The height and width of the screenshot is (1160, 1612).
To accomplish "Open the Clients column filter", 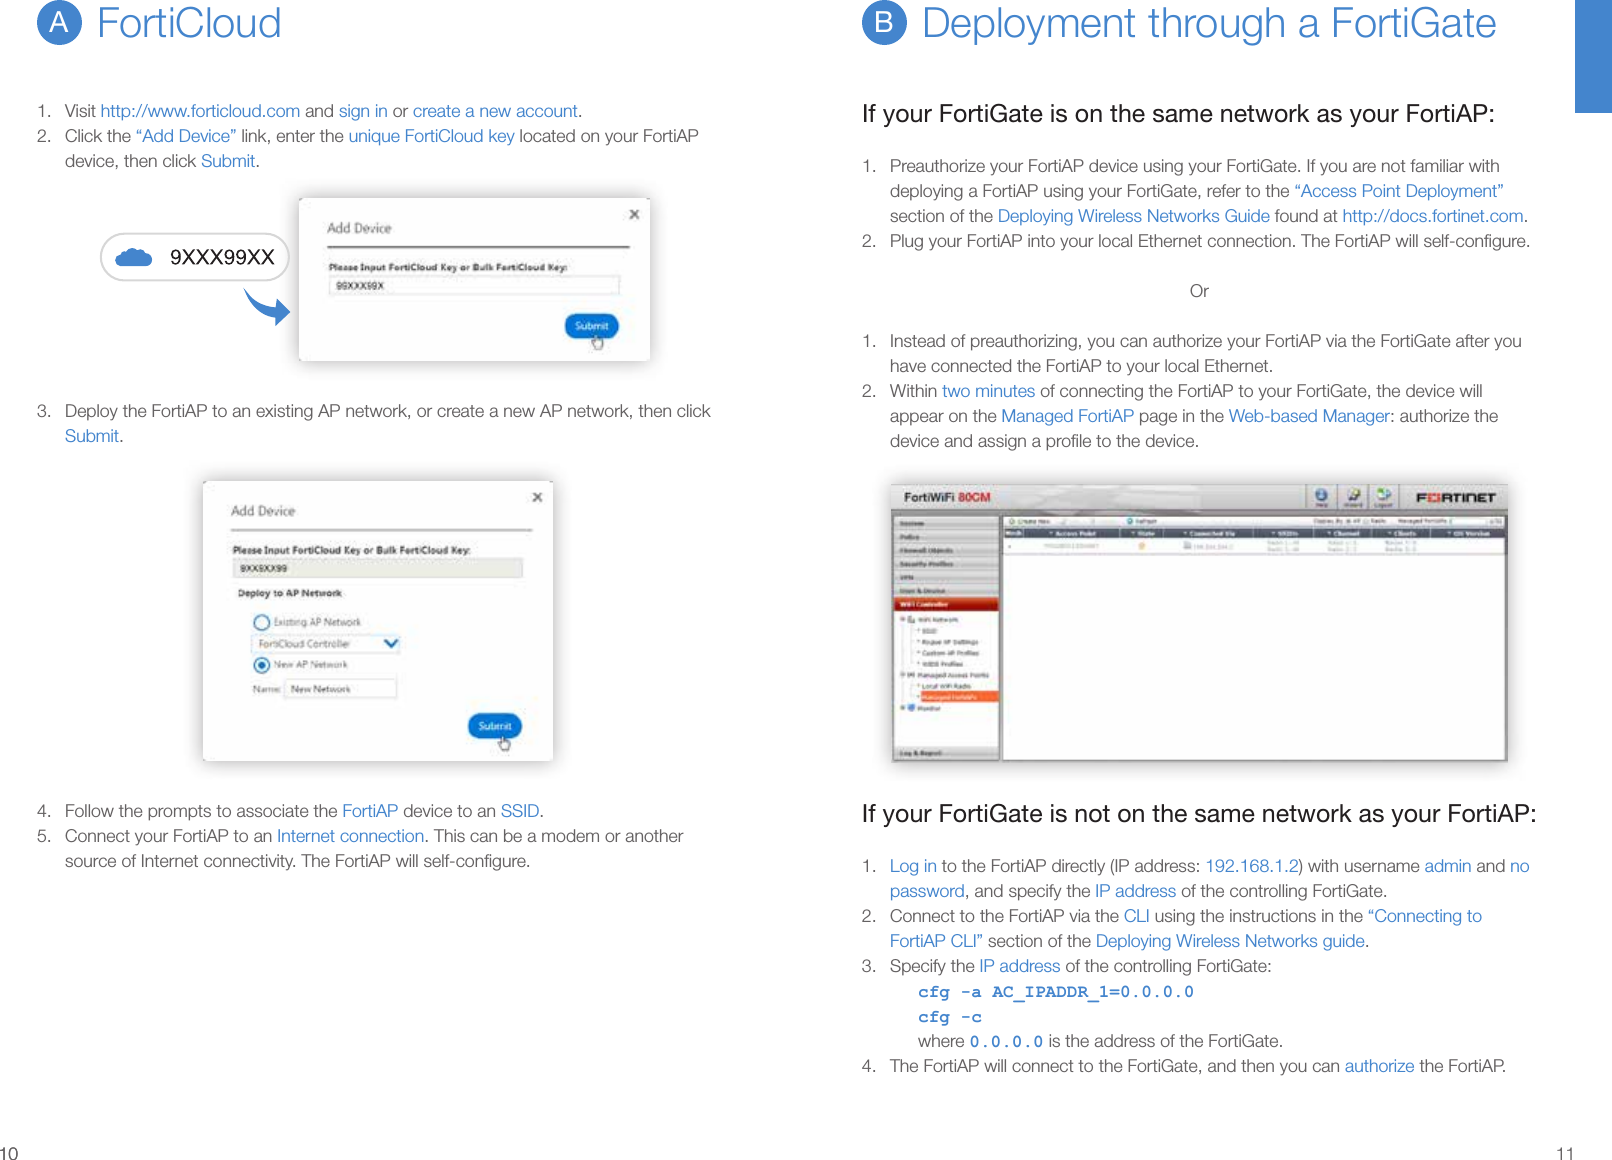I will (x=1391, y=534).
